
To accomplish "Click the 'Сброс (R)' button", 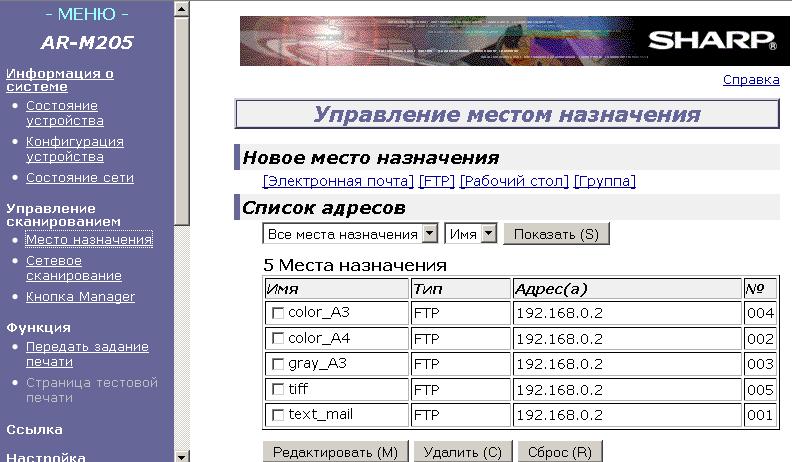I will pos(560,452).
